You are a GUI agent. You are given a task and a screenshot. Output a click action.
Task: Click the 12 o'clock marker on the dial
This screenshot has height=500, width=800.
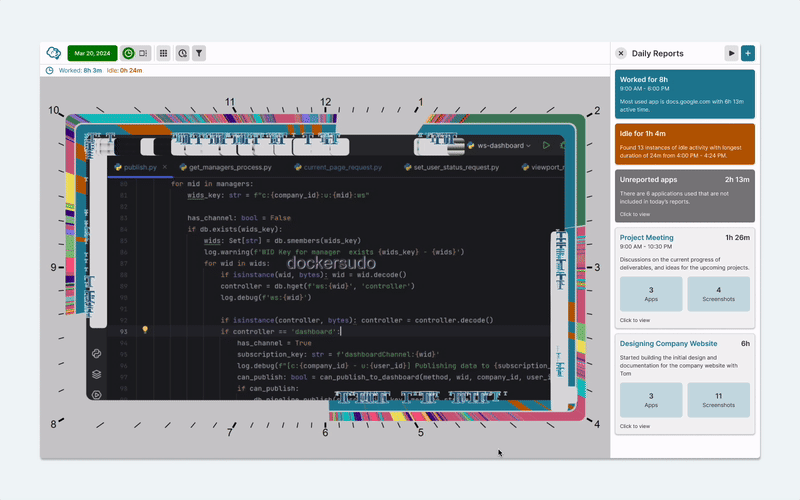pos(326,102)
